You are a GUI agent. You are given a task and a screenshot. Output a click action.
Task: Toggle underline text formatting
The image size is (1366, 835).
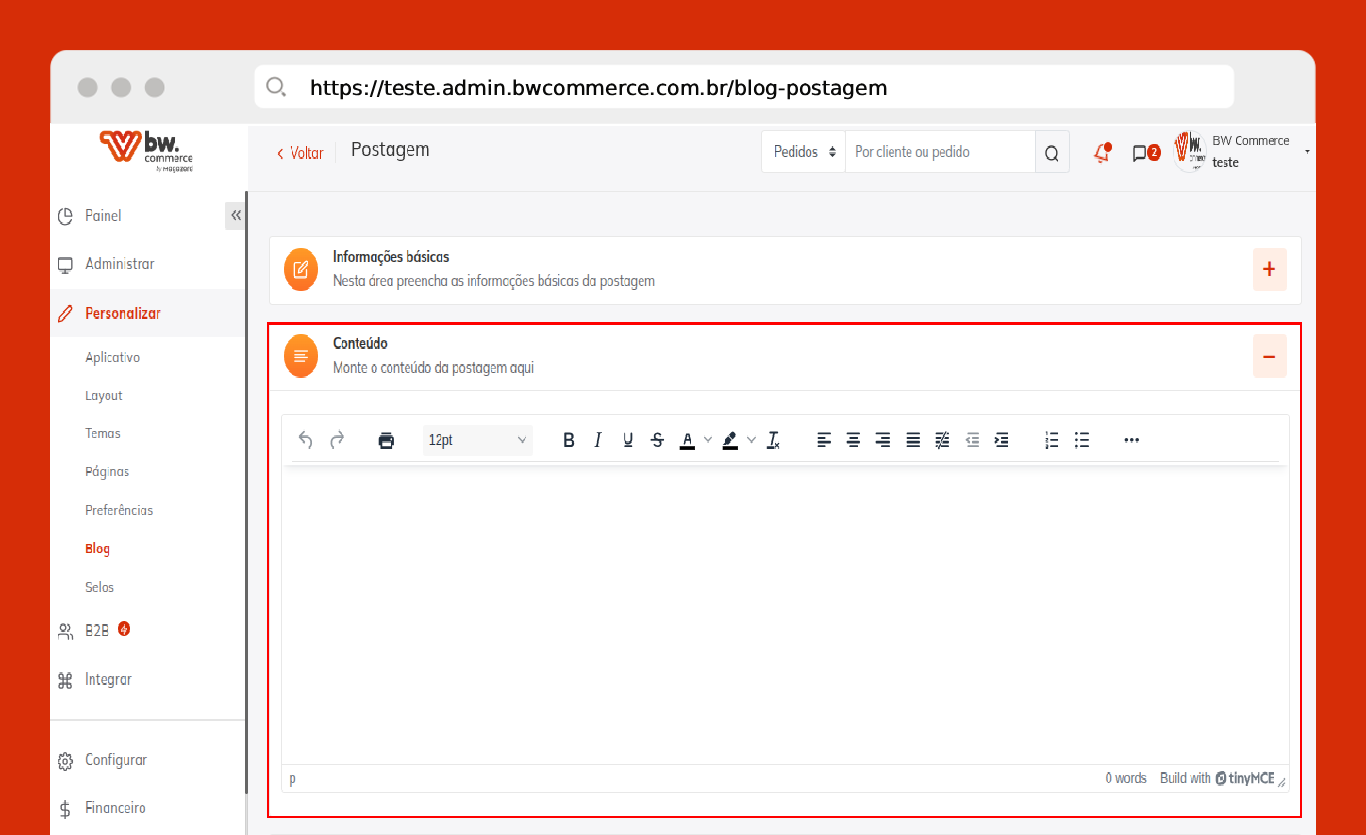(628, 440)
